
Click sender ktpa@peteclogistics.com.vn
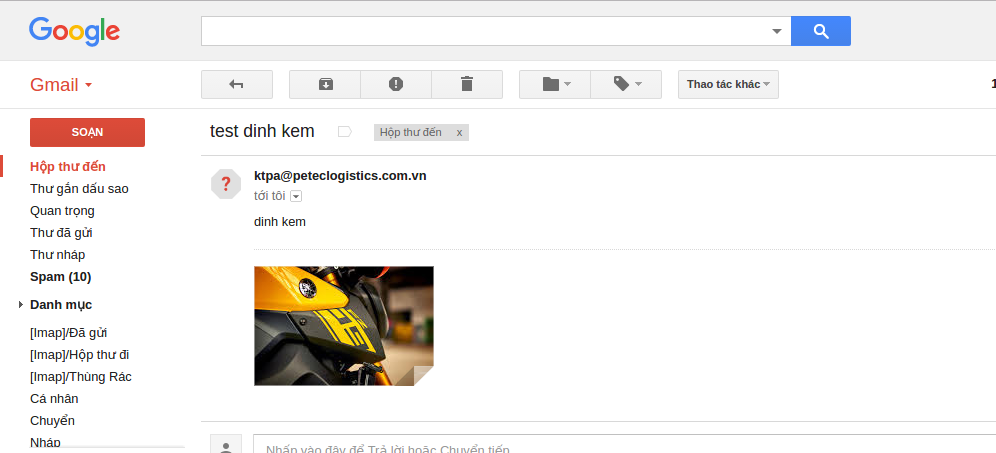pos(340,176)
